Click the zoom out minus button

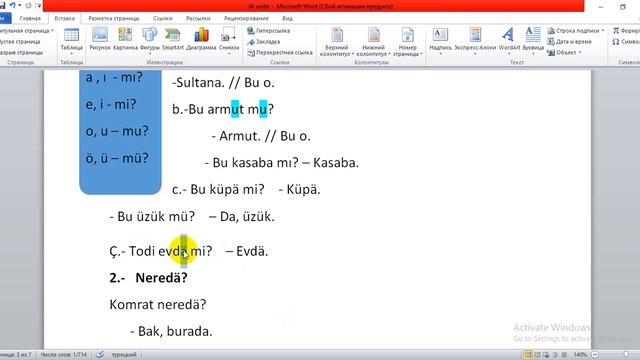(595, 355)
